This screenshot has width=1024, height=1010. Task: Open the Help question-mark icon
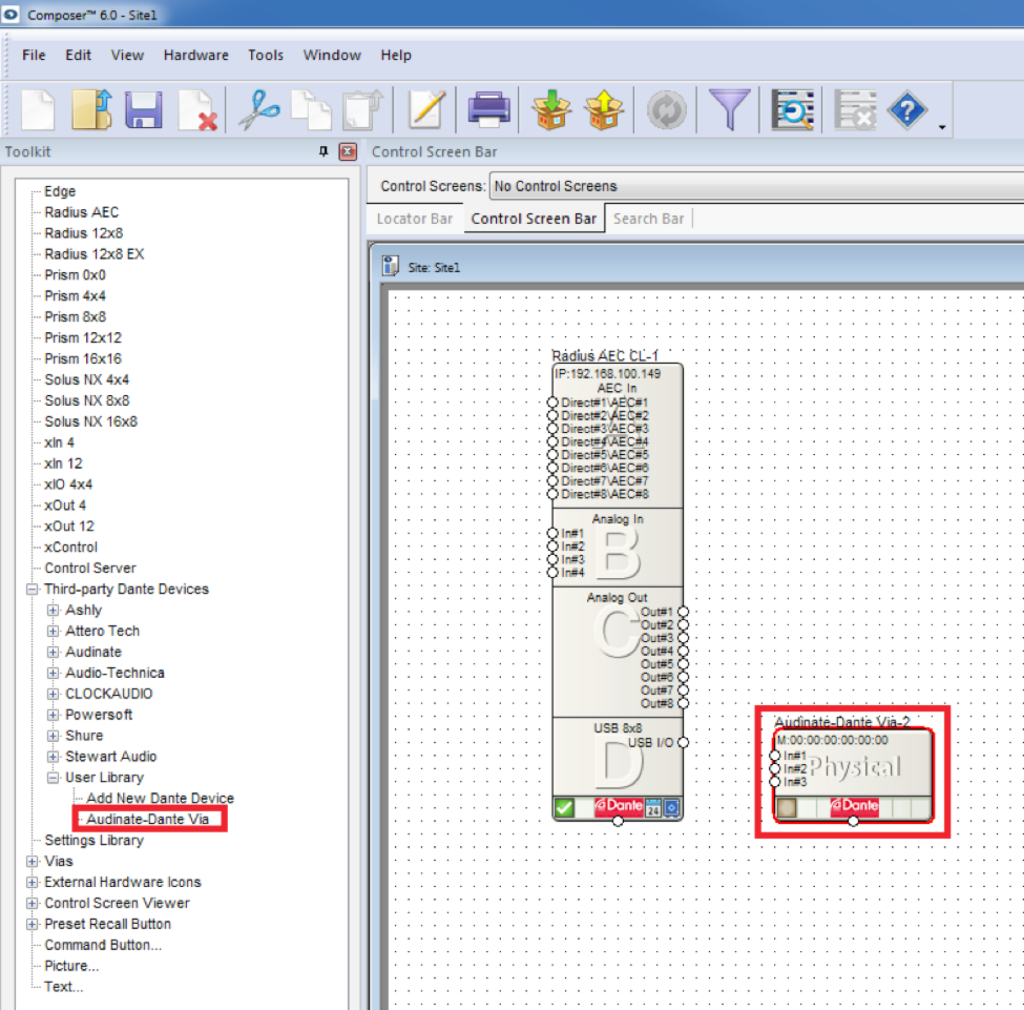pos(905,110)
